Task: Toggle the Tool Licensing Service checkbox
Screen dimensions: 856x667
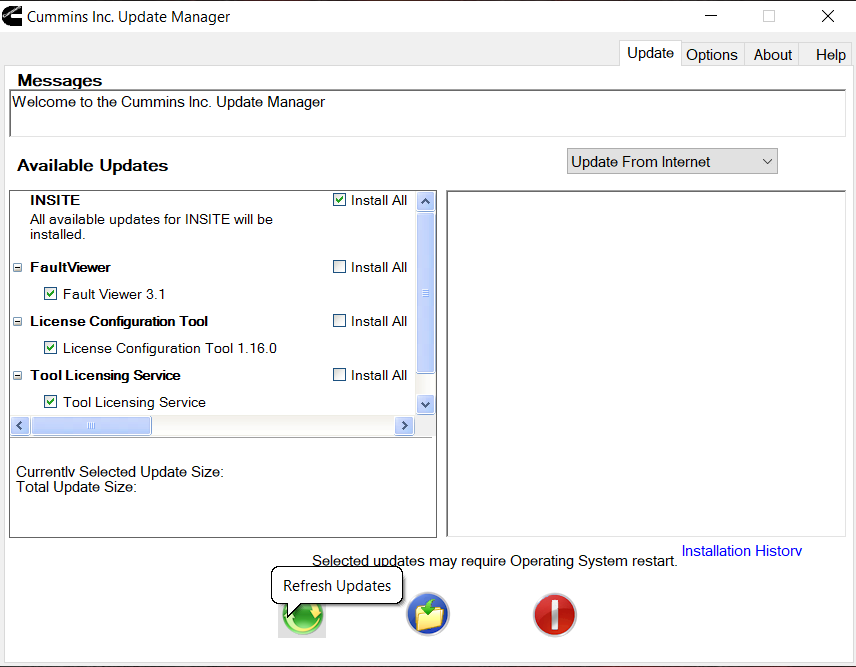Action: coord(50,401)
